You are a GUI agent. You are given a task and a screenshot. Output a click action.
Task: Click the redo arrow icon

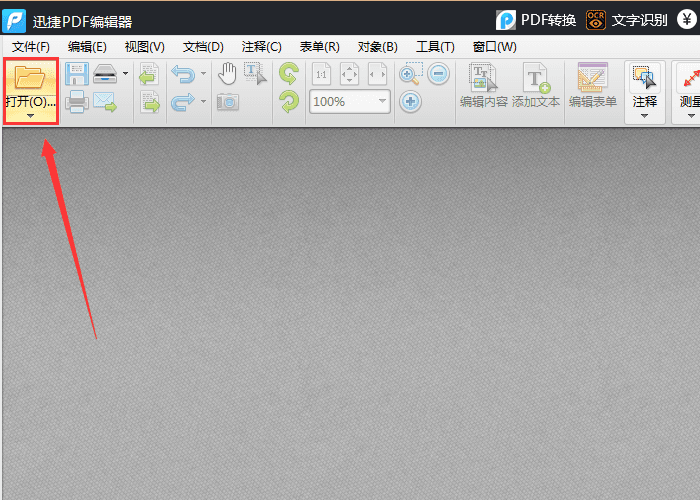pos(183,102)
